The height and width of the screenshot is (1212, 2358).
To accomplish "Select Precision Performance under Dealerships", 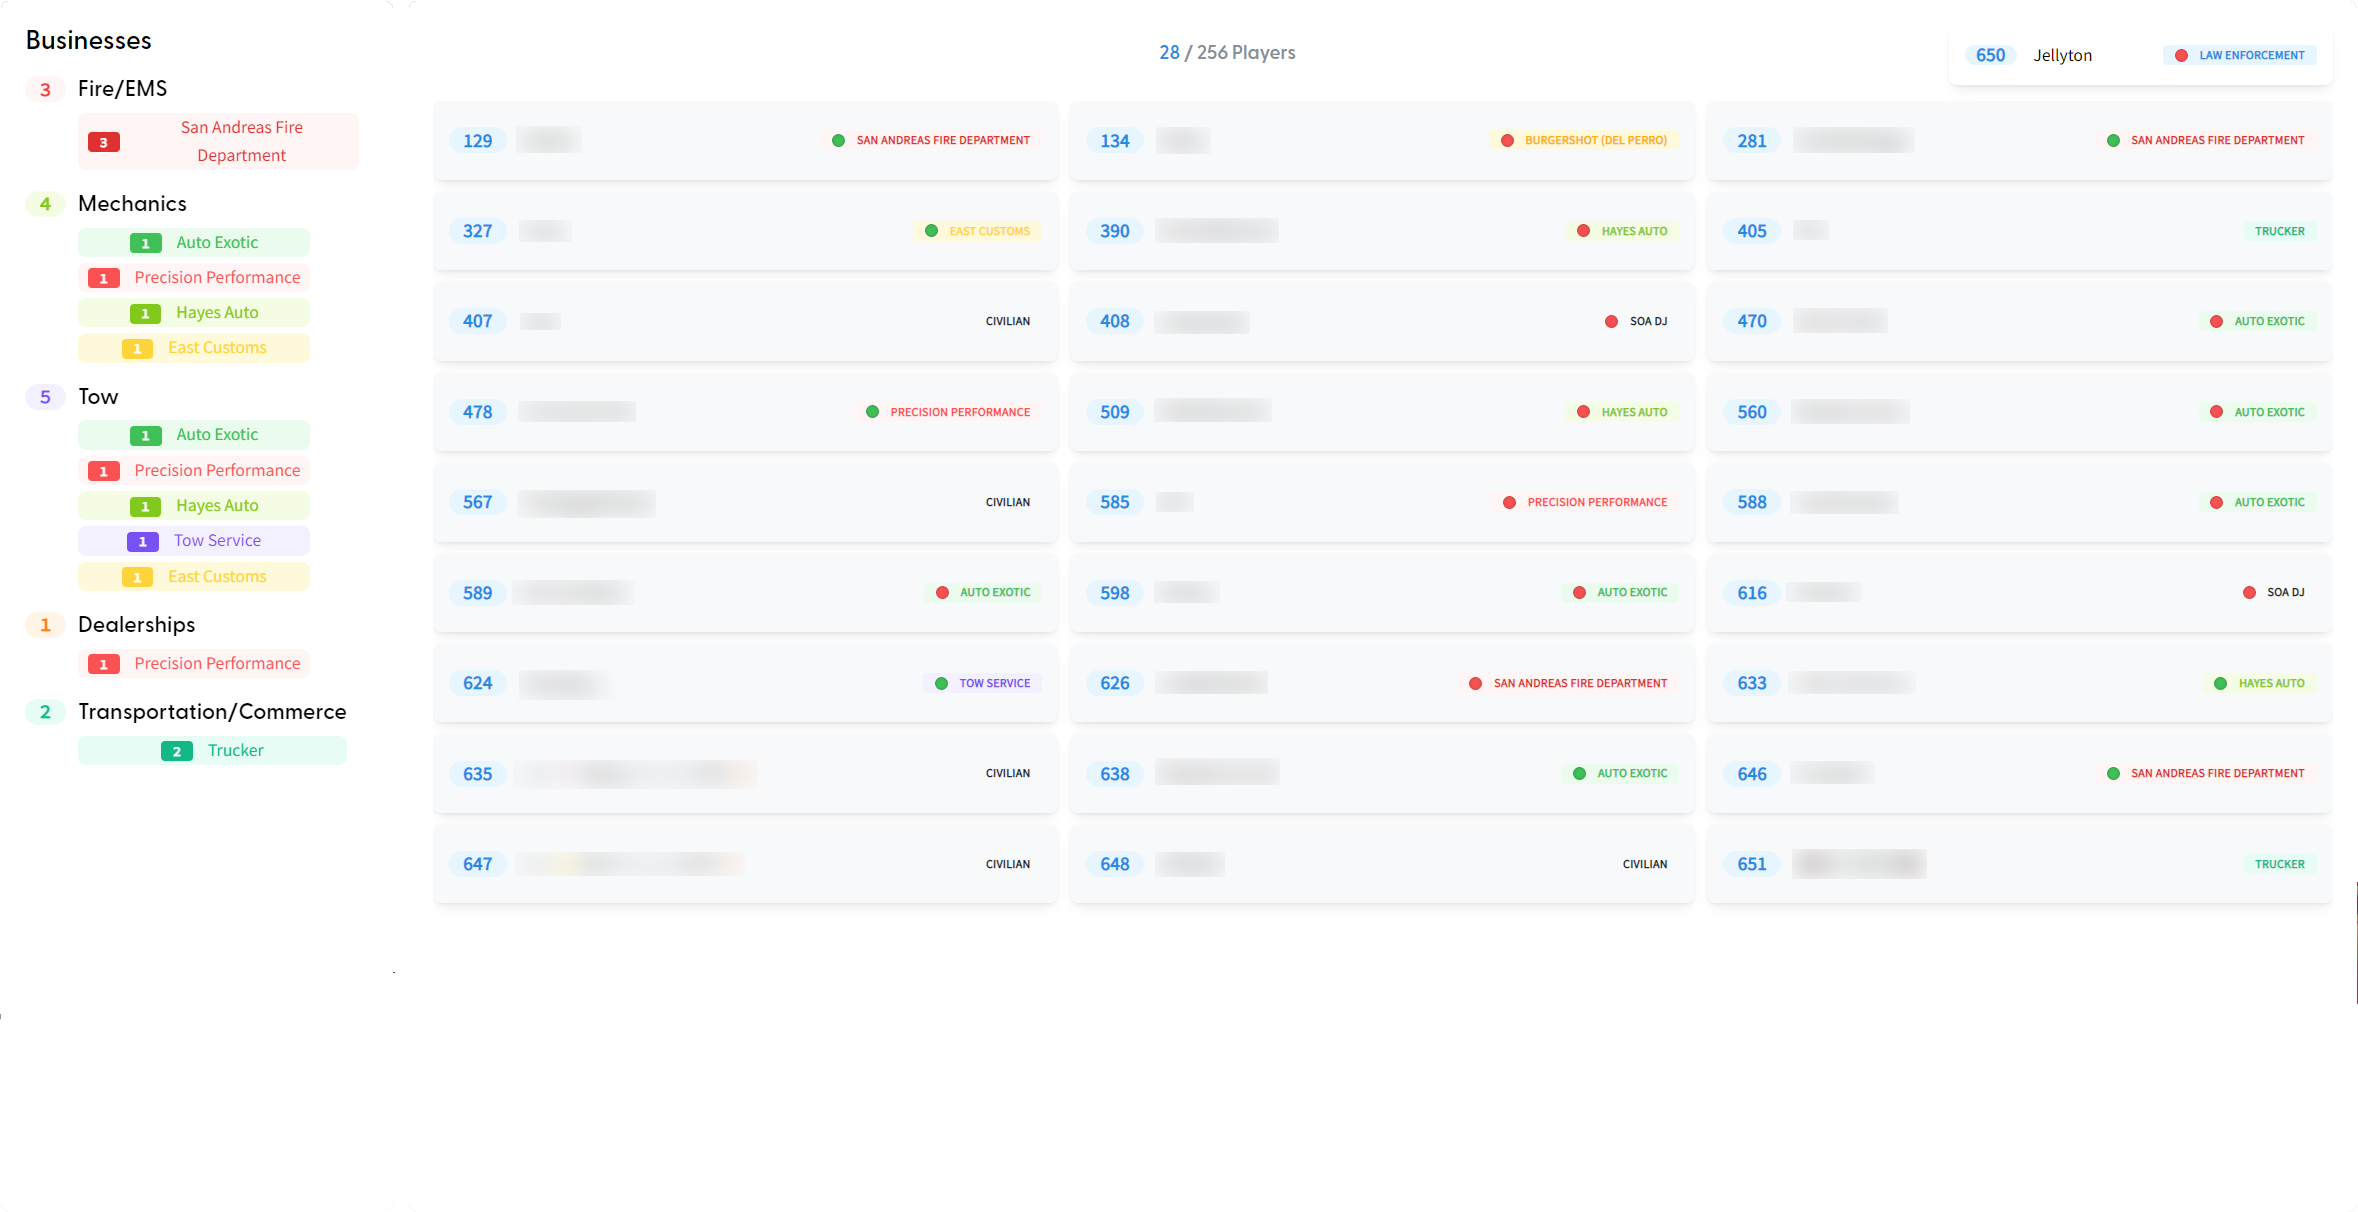I will [217, 664].
